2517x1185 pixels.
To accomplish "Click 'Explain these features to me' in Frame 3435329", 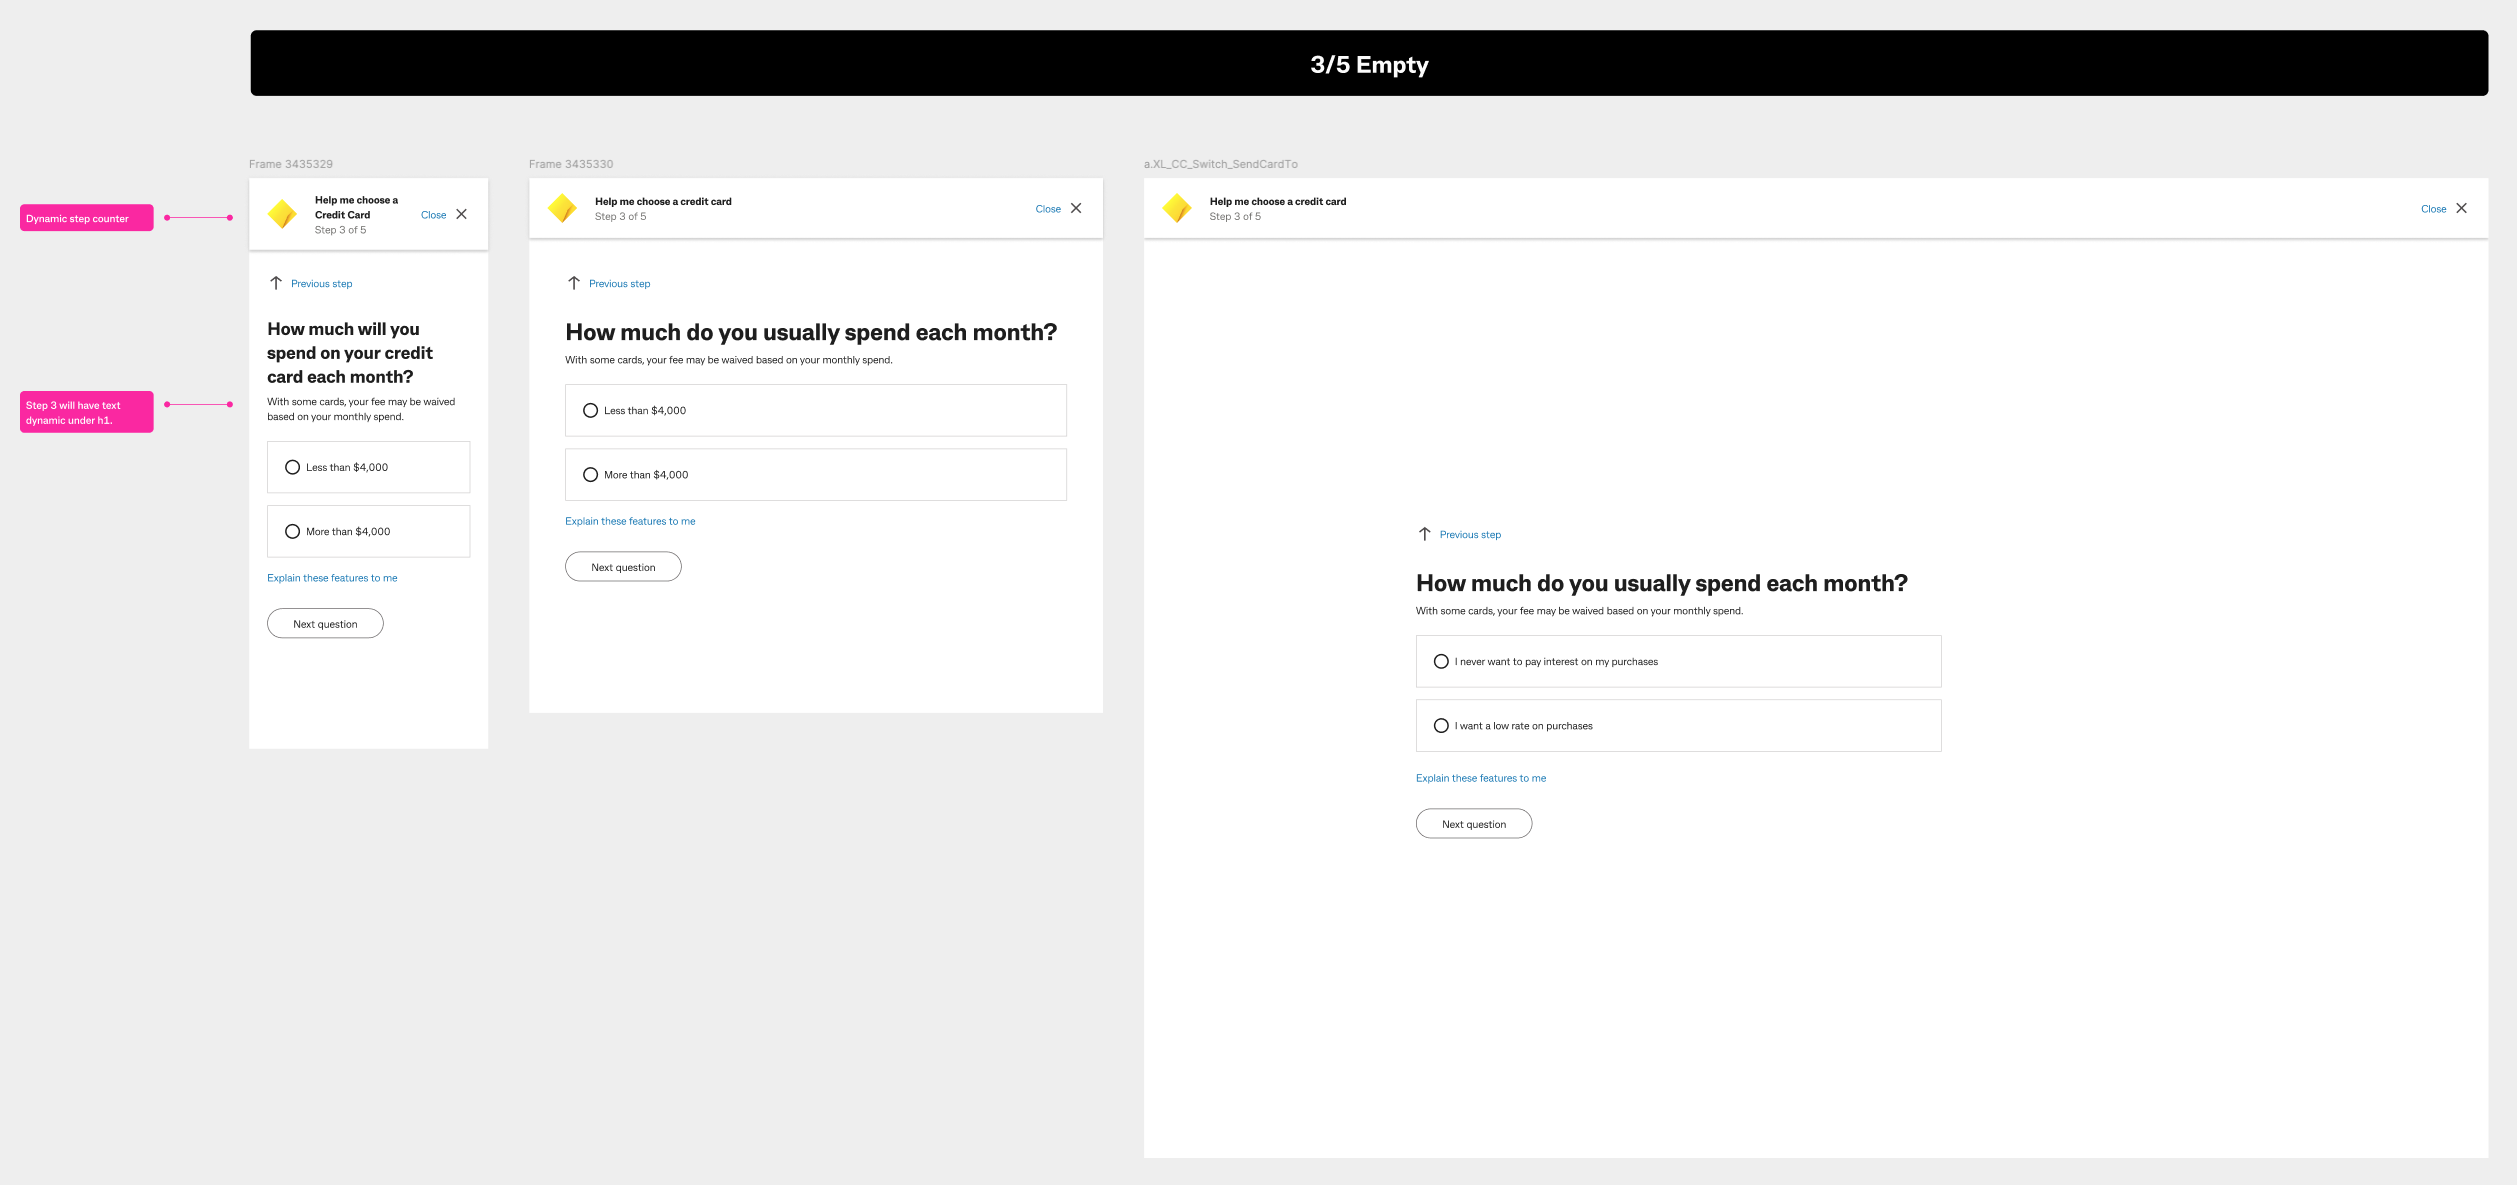I will pos(332,578).
